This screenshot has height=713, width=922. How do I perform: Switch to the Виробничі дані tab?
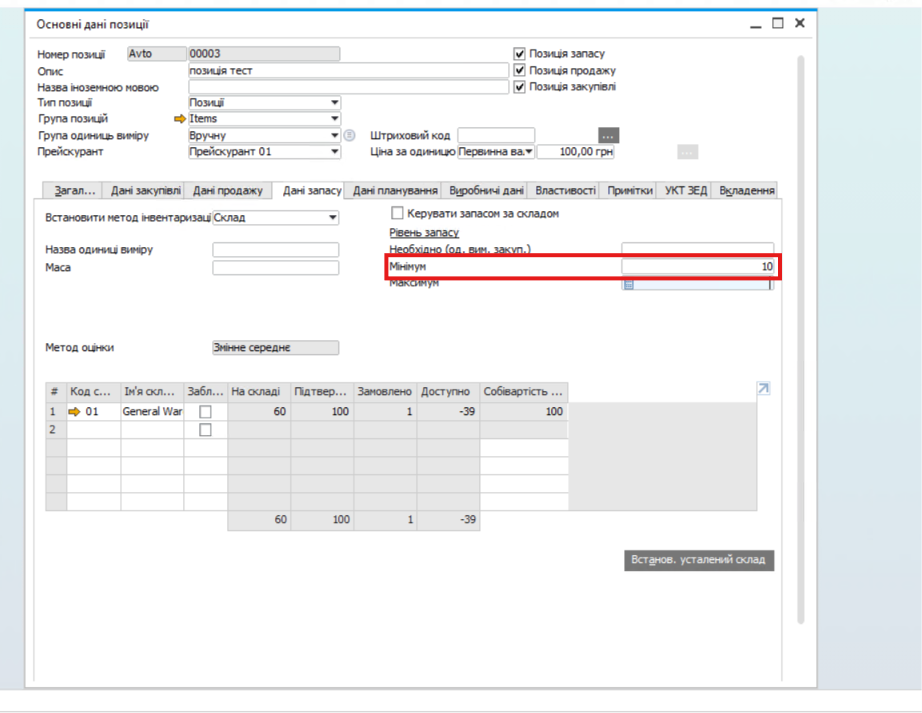click(x=486, y=190)
